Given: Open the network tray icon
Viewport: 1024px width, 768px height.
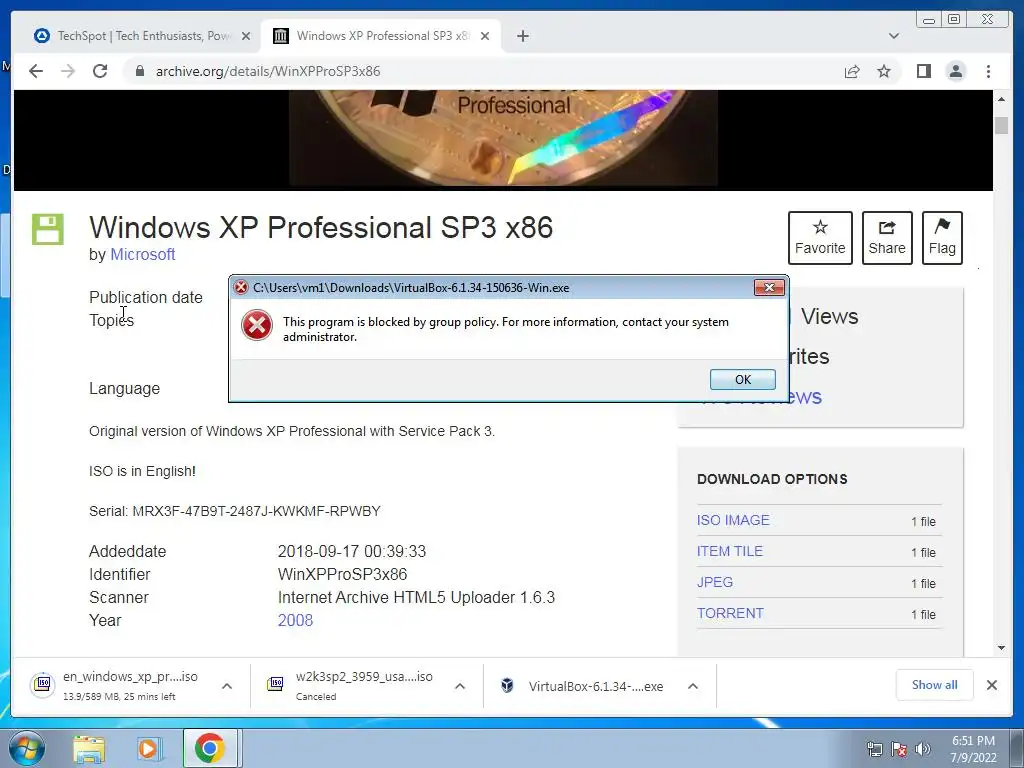Looking at the screenshot, I should (x=874, y=749).
